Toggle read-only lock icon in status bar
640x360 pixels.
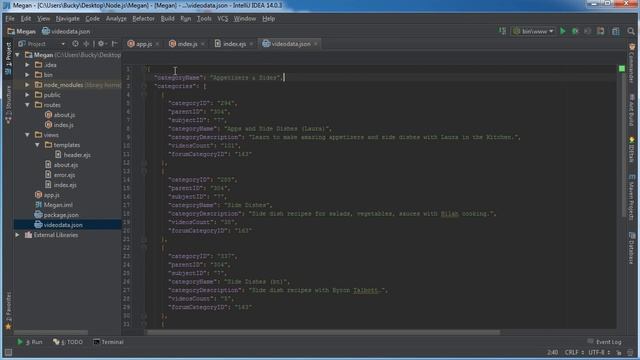coord(619,352)
